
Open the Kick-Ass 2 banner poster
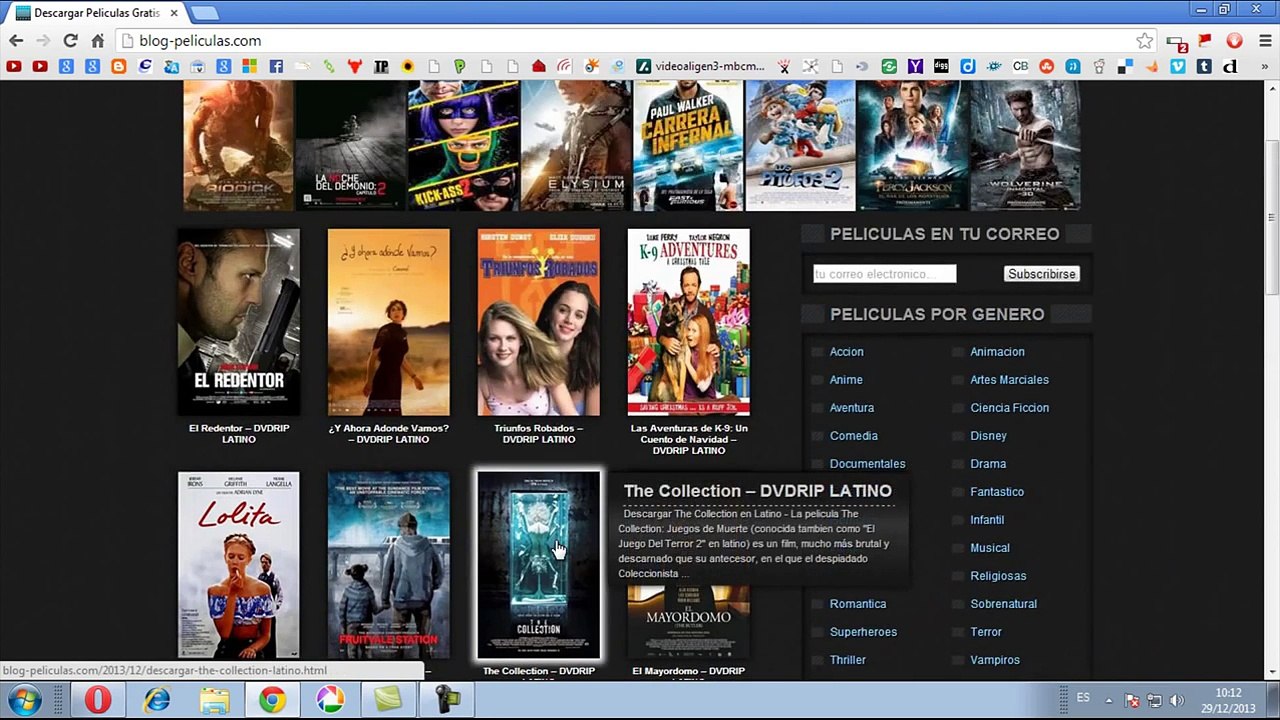(463, 145)
